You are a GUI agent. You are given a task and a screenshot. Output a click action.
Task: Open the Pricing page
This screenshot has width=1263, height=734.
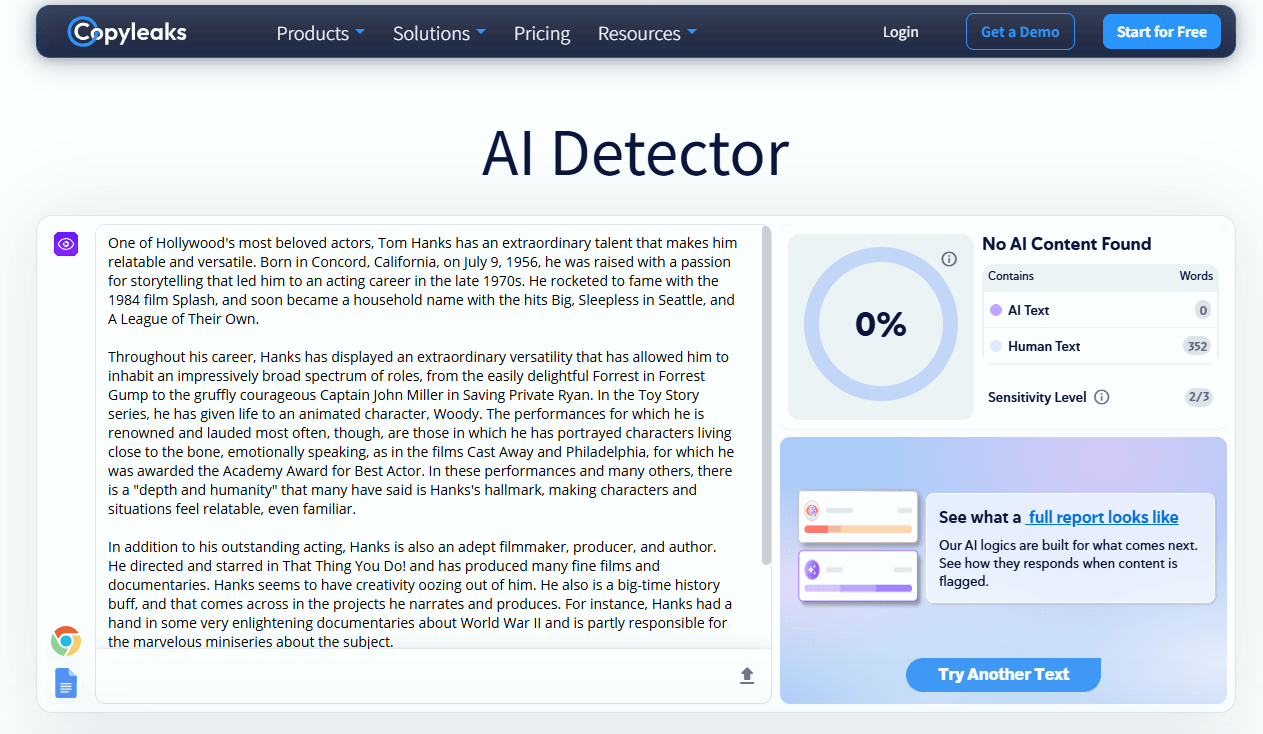coord(542,33)
